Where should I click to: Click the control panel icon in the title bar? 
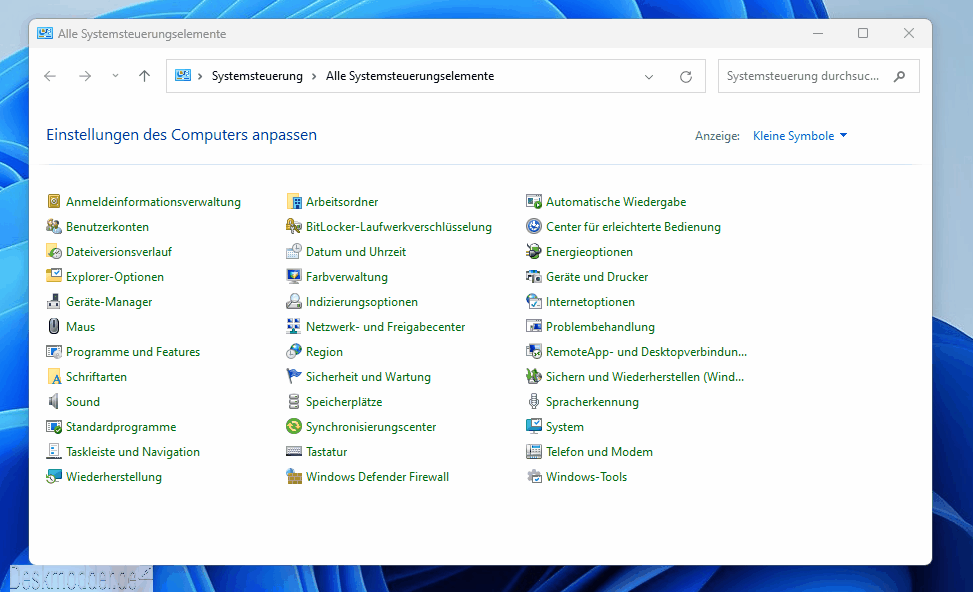[45, 34]
